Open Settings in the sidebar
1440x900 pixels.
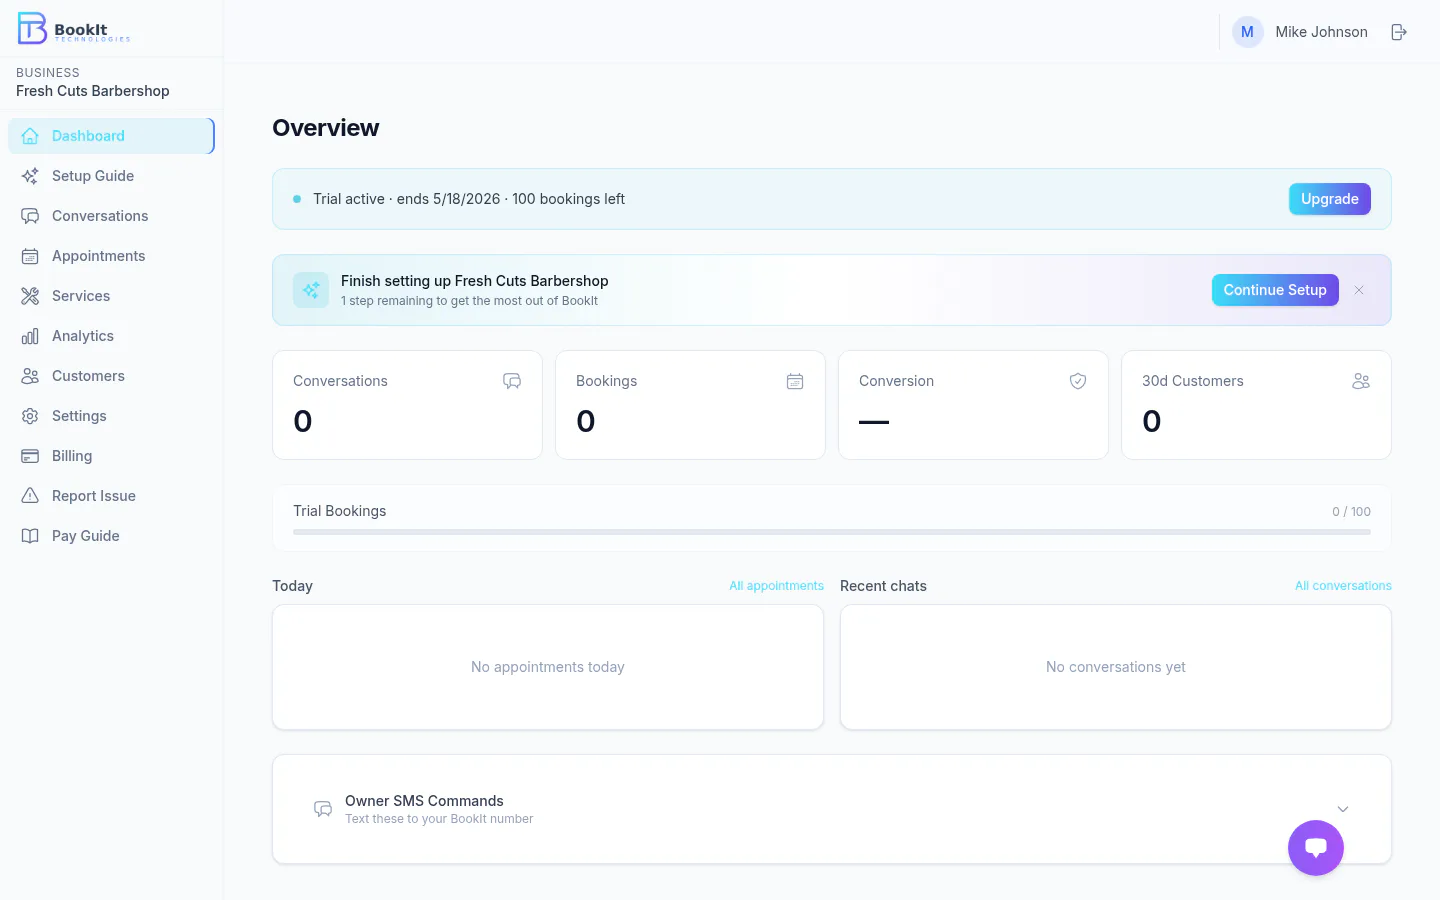coord(111,416)
